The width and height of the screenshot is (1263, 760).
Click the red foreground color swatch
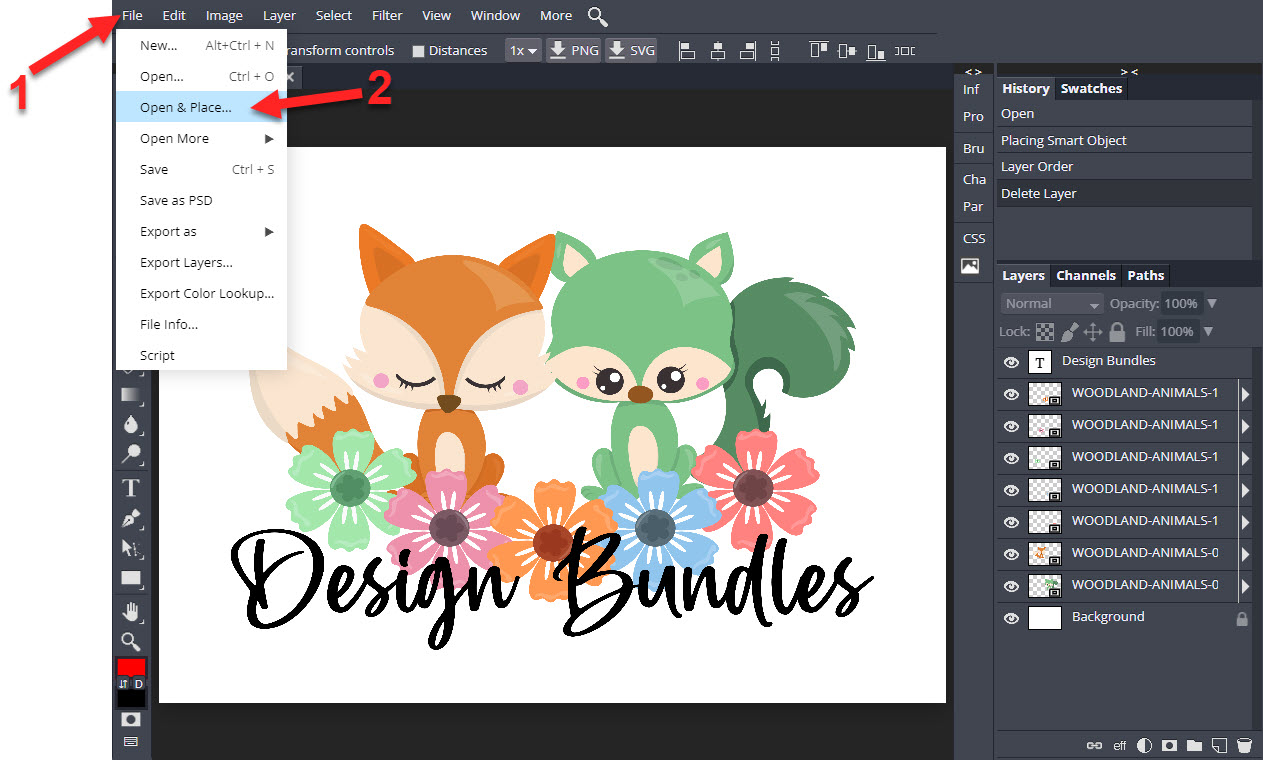click(x=131, y=667)
